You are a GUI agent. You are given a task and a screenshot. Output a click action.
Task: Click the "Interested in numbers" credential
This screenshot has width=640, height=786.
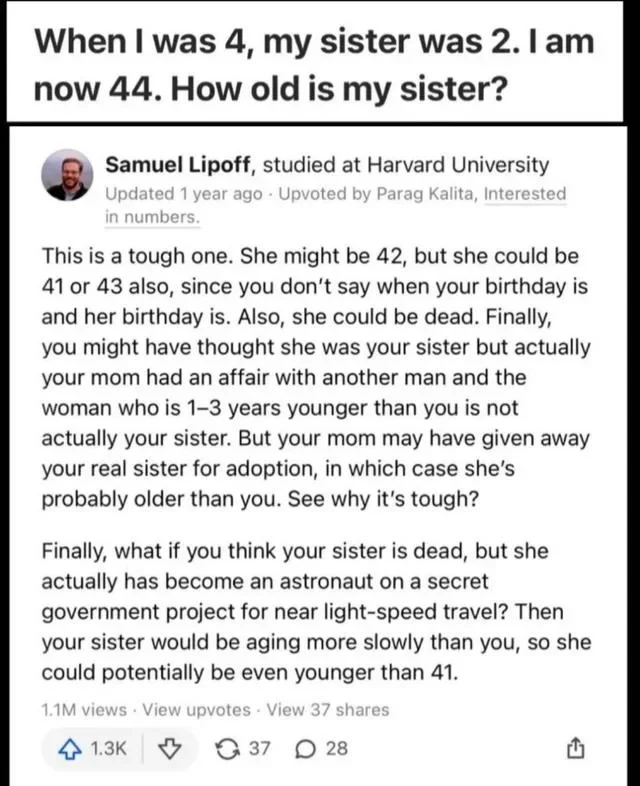pyautogui.click(x=525, y=193)
